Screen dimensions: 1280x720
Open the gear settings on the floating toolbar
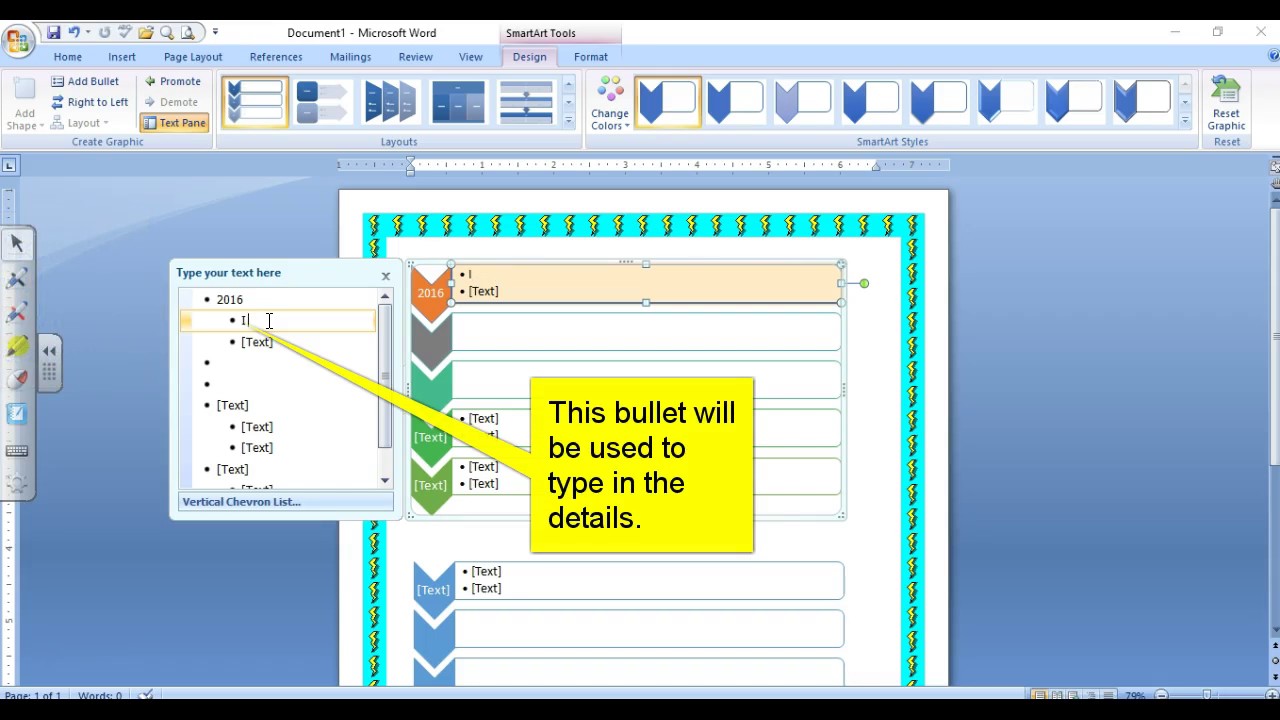tap(17, 483)
